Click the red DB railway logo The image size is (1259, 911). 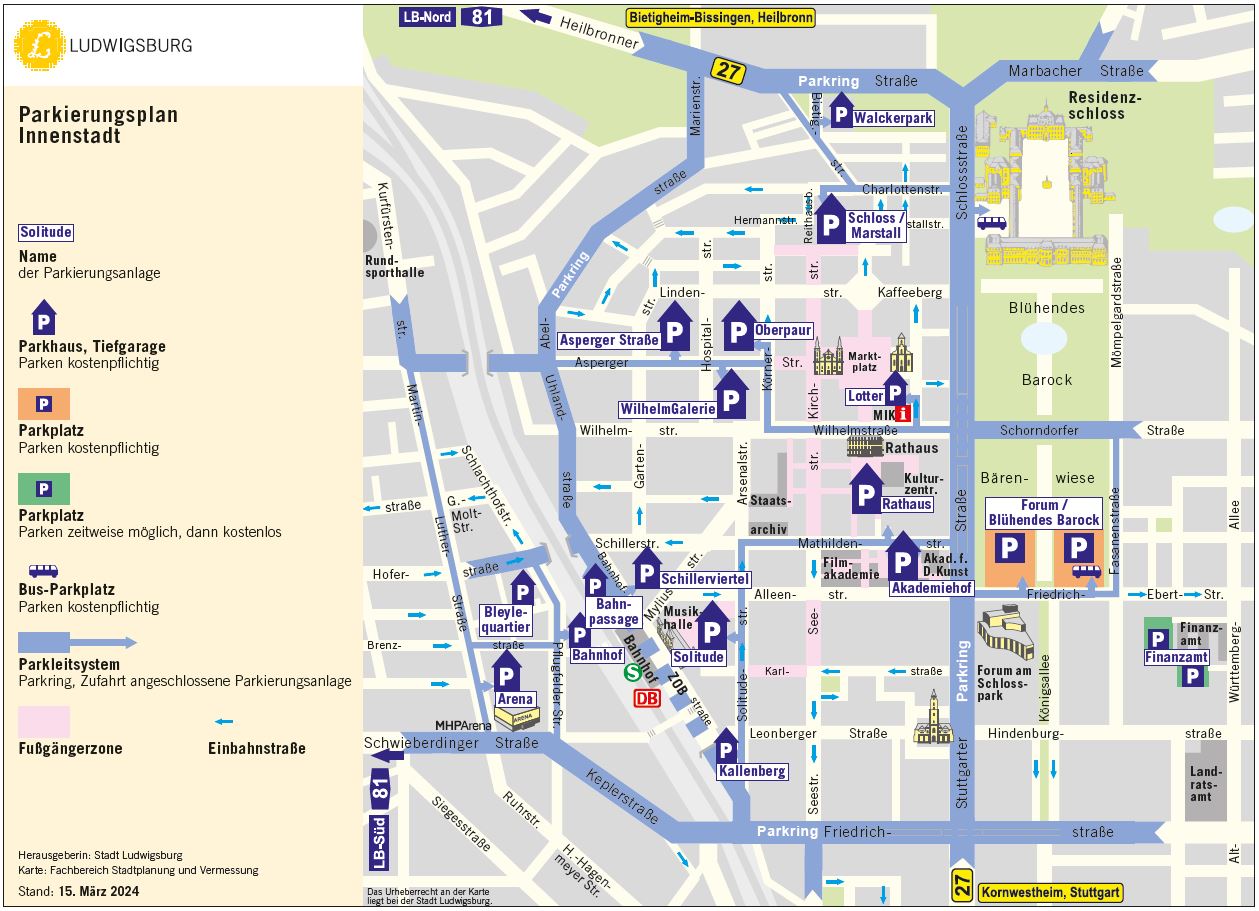click(647, 698)
